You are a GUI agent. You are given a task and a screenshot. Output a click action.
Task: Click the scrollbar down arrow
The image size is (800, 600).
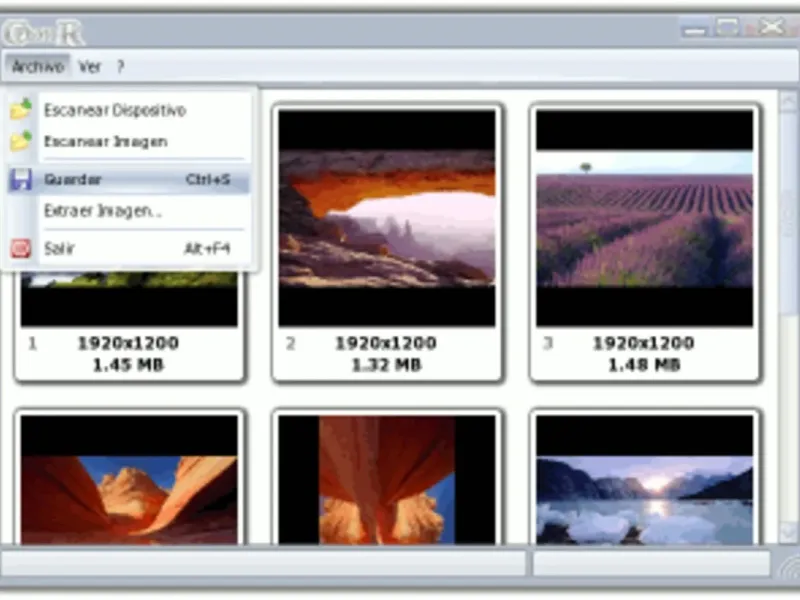coord(789,533)
